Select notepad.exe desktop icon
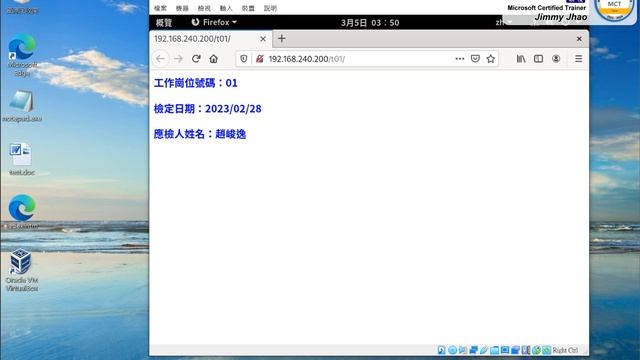This screenshot has height=360, width=640. [22, 106]
